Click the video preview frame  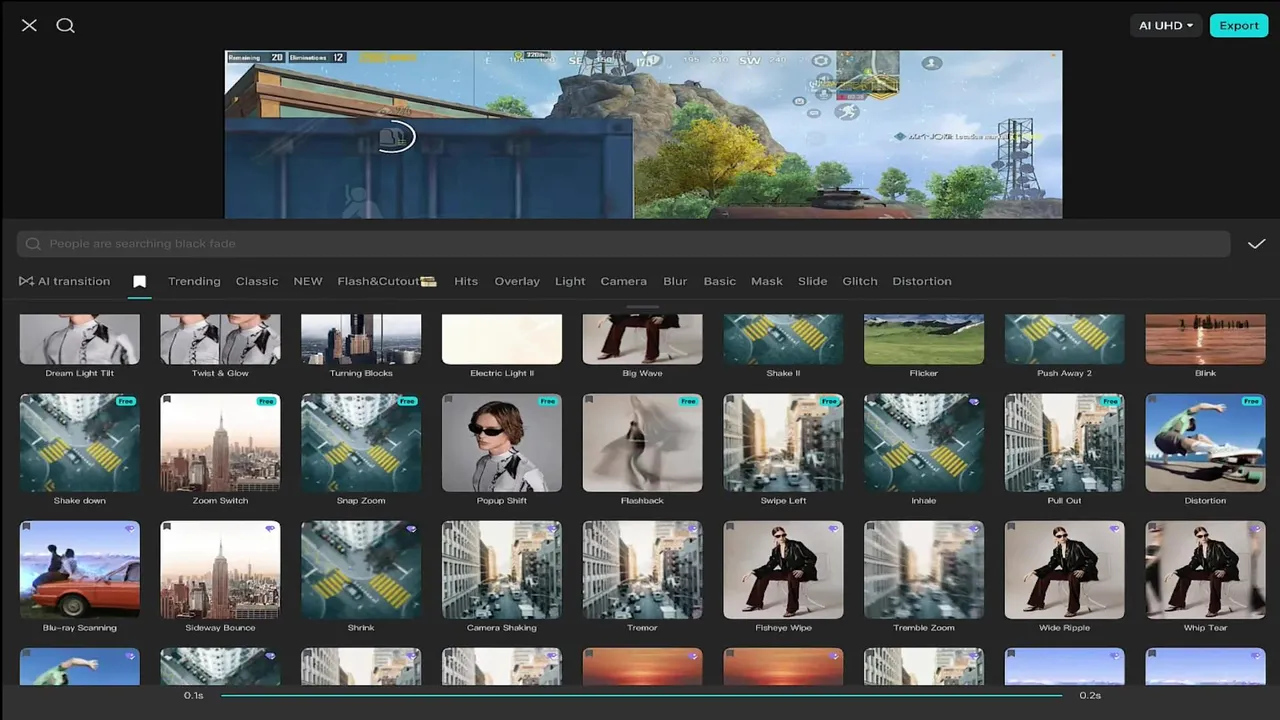click(643, 134)
